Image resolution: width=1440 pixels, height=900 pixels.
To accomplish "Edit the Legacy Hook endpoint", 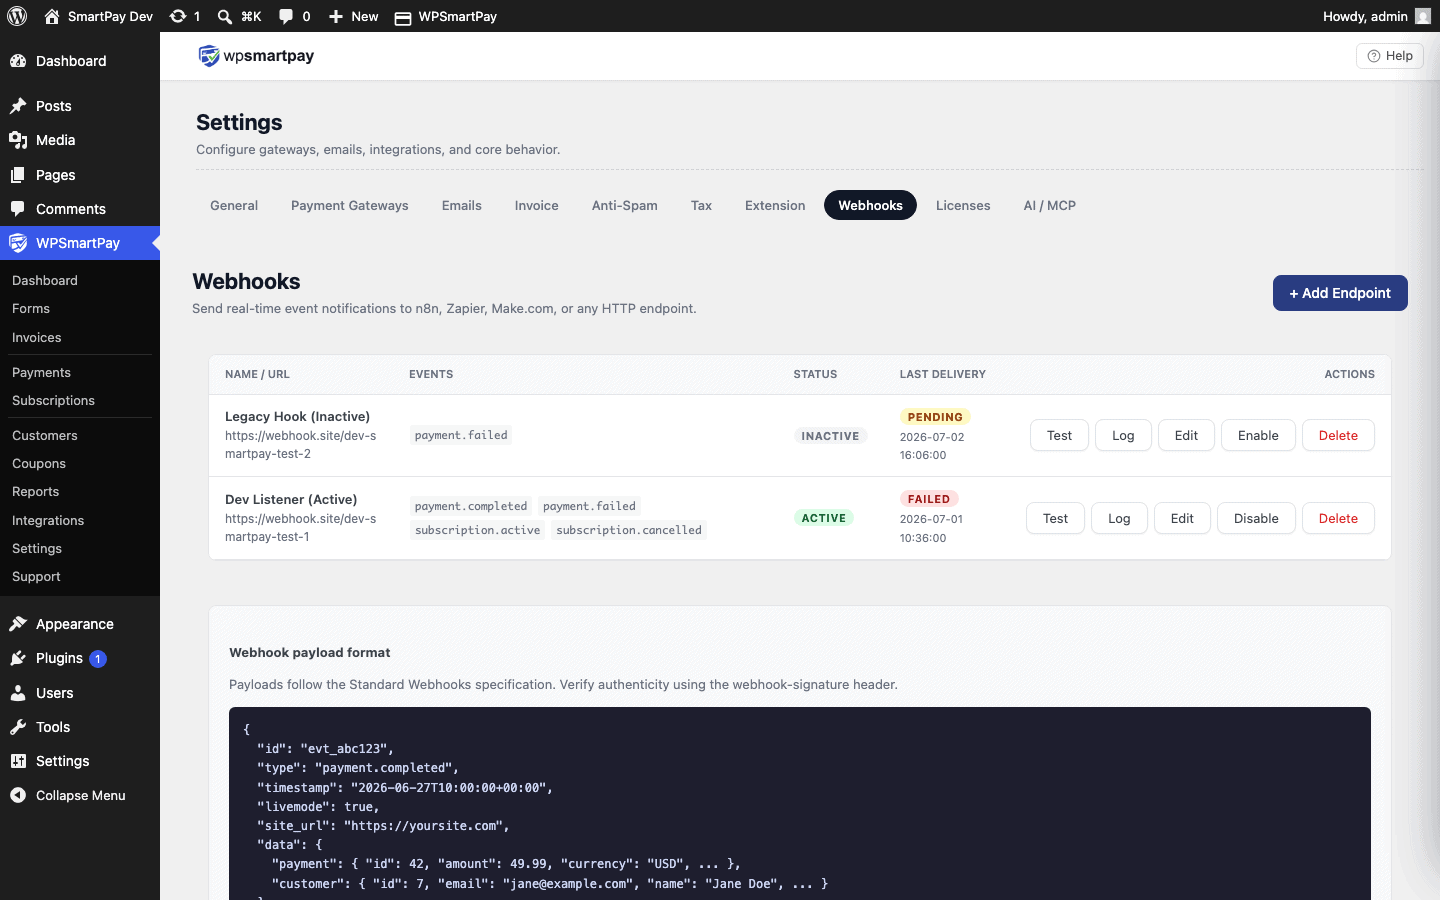I will pyautogui.click(x=1186, y=435).
